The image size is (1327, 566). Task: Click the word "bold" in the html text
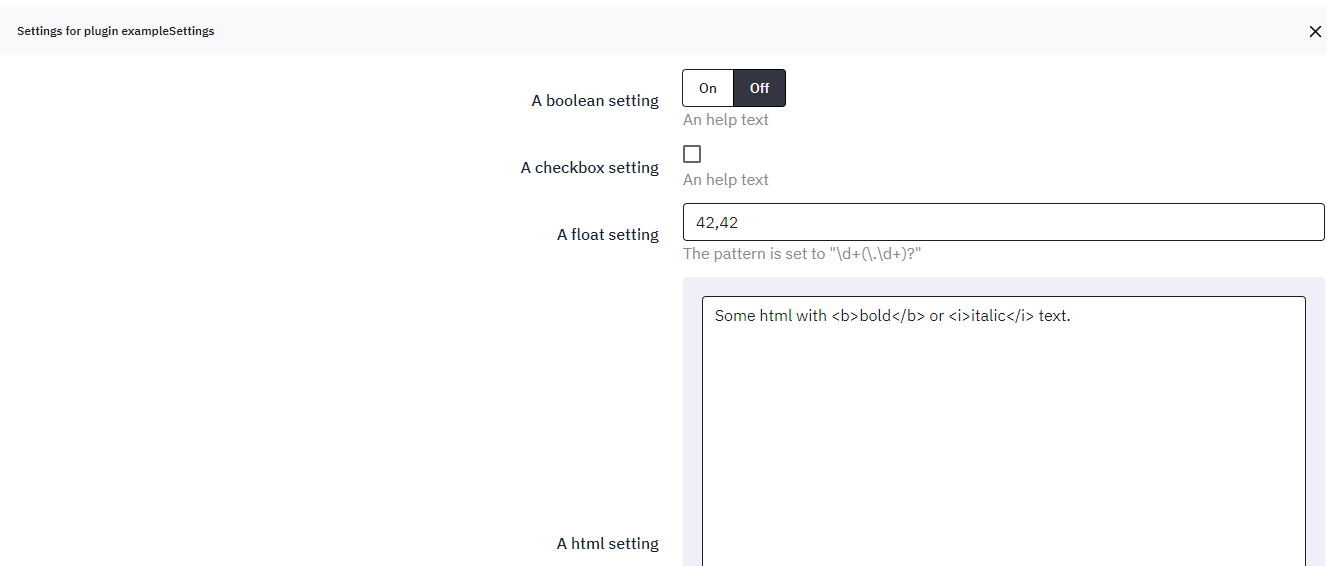pos(875,316)
